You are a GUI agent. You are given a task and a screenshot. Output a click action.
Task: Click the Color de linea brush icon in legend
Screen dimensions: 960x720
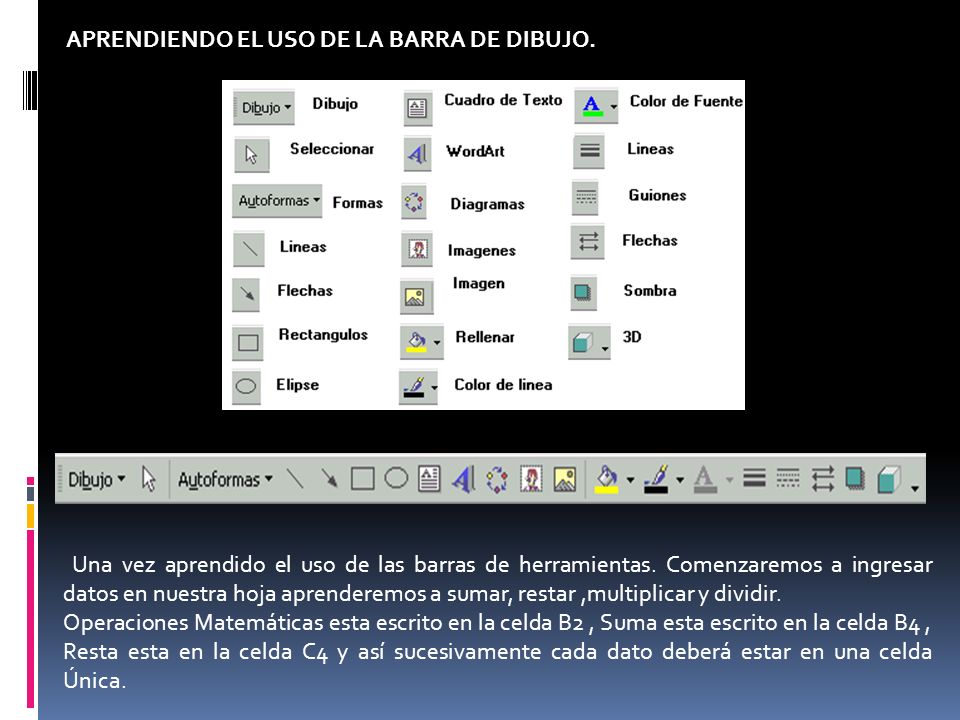(x=414, y=387)
